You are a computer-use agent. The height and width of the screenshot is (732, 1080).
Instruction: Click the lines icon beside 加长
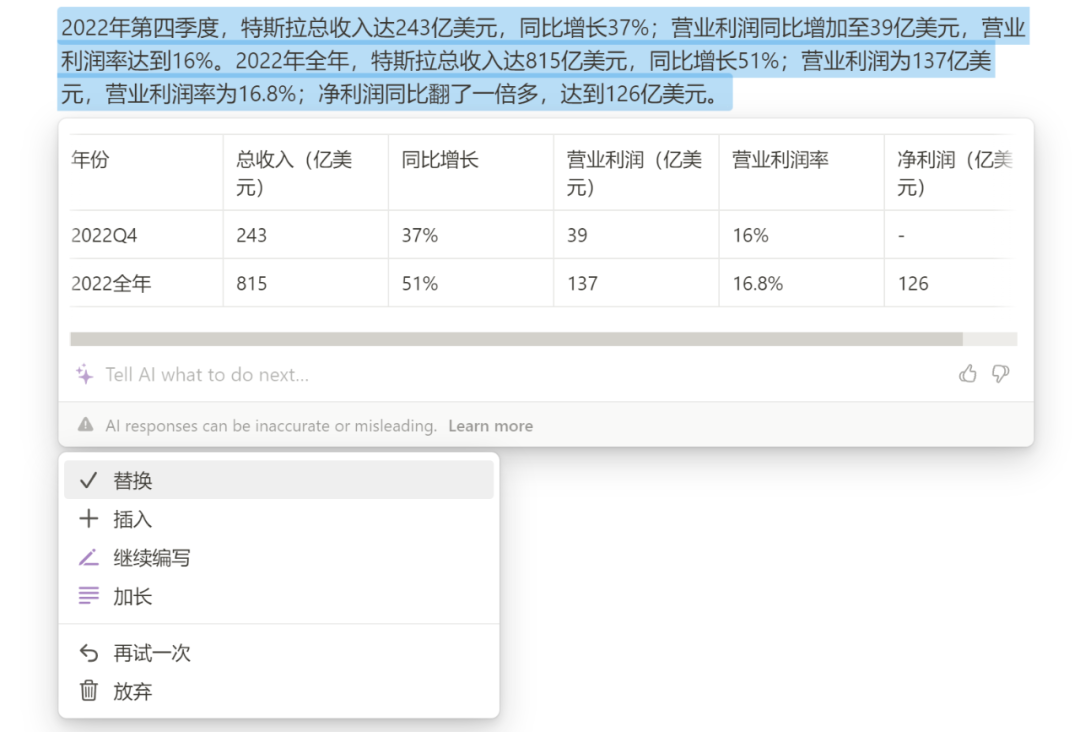[x=88, y=596]
